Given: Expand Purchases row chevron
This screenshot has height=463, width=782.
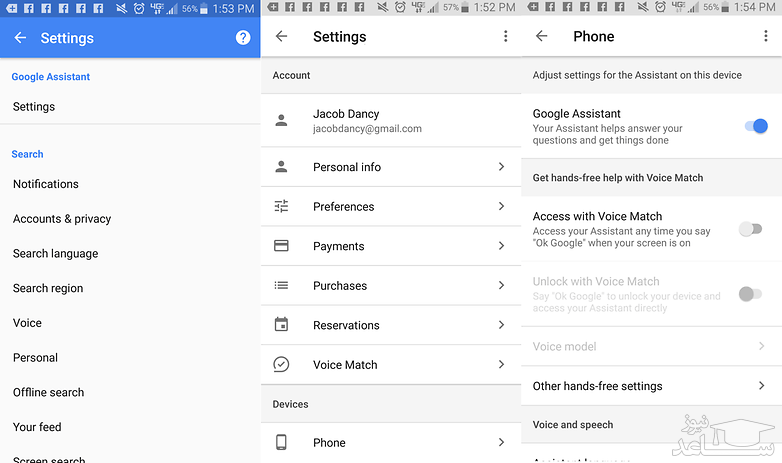Looking at the screenshot, I should (x=501, y=286).
